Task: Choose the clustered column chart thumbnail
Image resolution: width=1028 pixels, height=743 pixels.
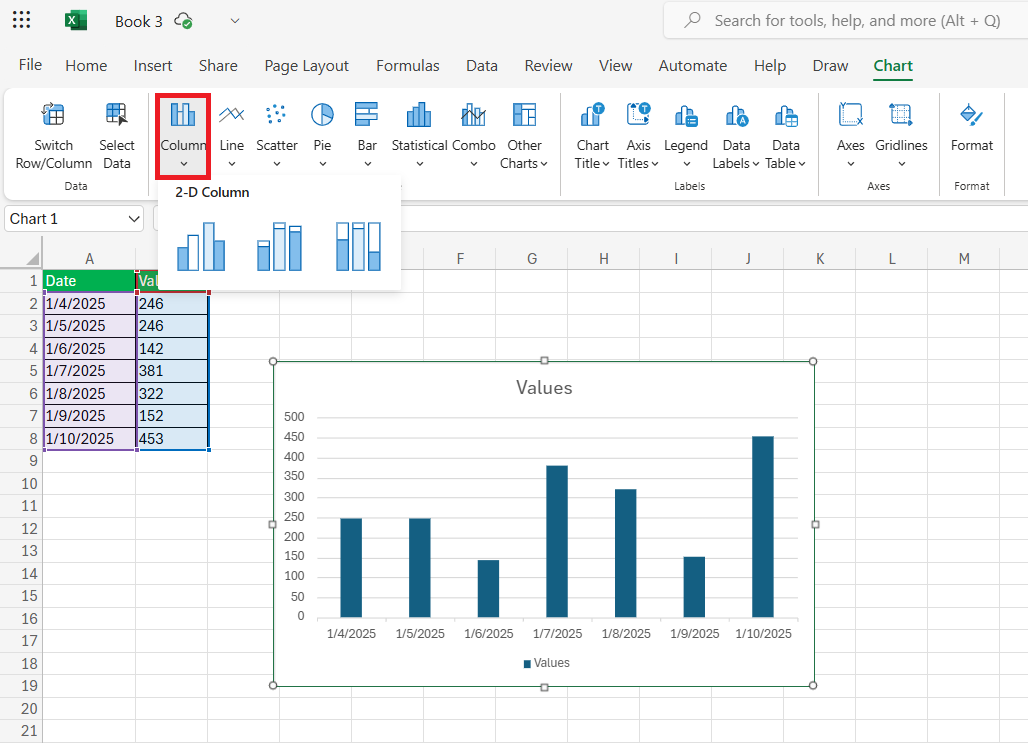Action: point(201,246)
